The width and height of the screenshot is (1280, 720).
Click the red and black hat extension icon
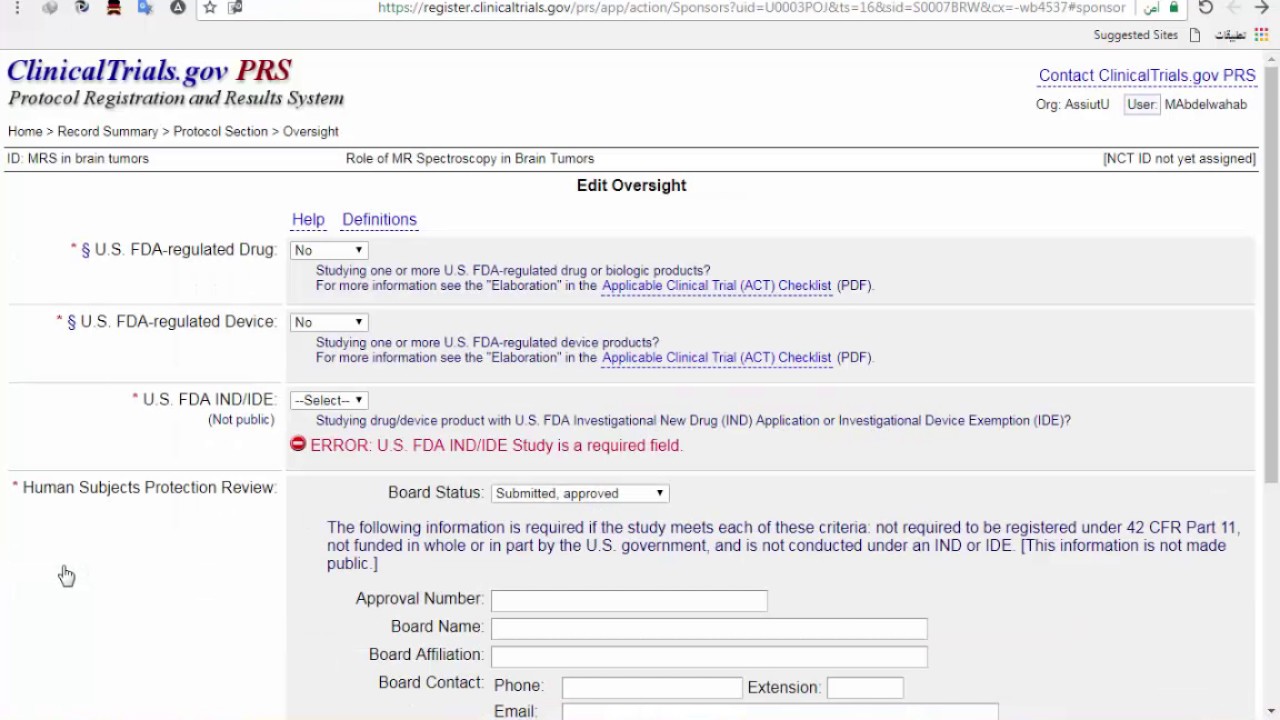(x=114, y=8)
